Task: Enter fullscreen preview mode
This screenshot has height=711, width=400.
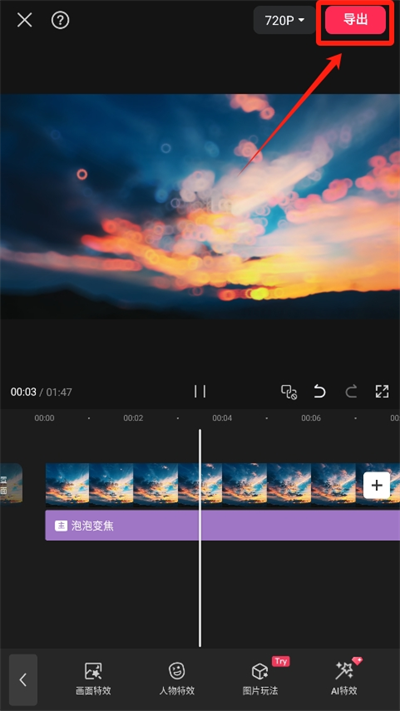Action: (x=382, y=391)
